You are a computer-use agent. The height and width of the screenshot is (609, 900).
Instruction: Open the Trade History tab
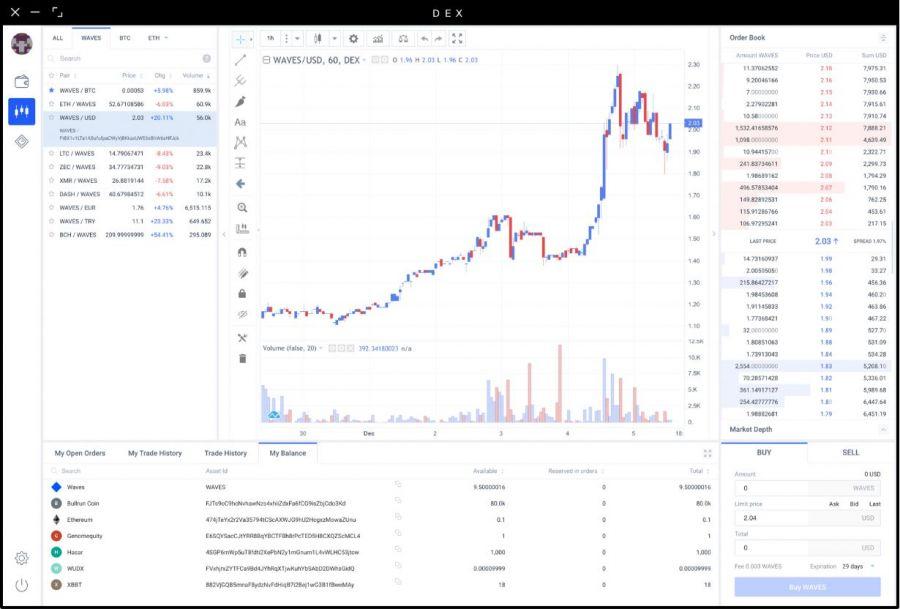click(226, 453)
